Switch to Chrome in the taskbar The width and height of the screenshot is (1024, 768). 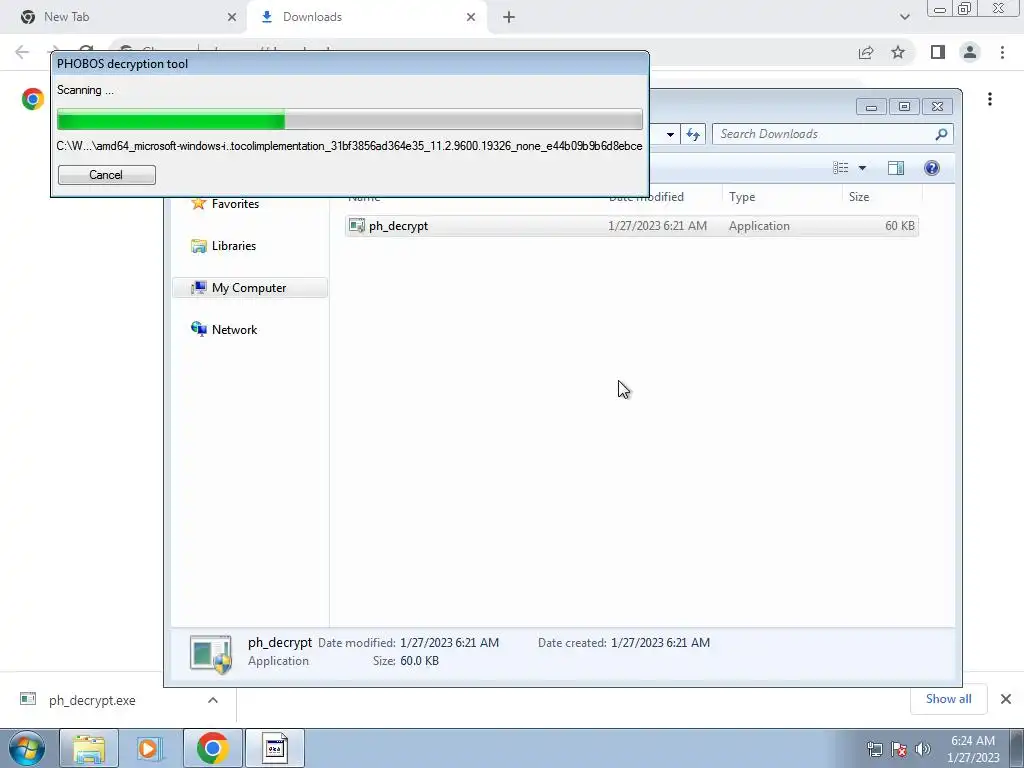pos(212,748)
